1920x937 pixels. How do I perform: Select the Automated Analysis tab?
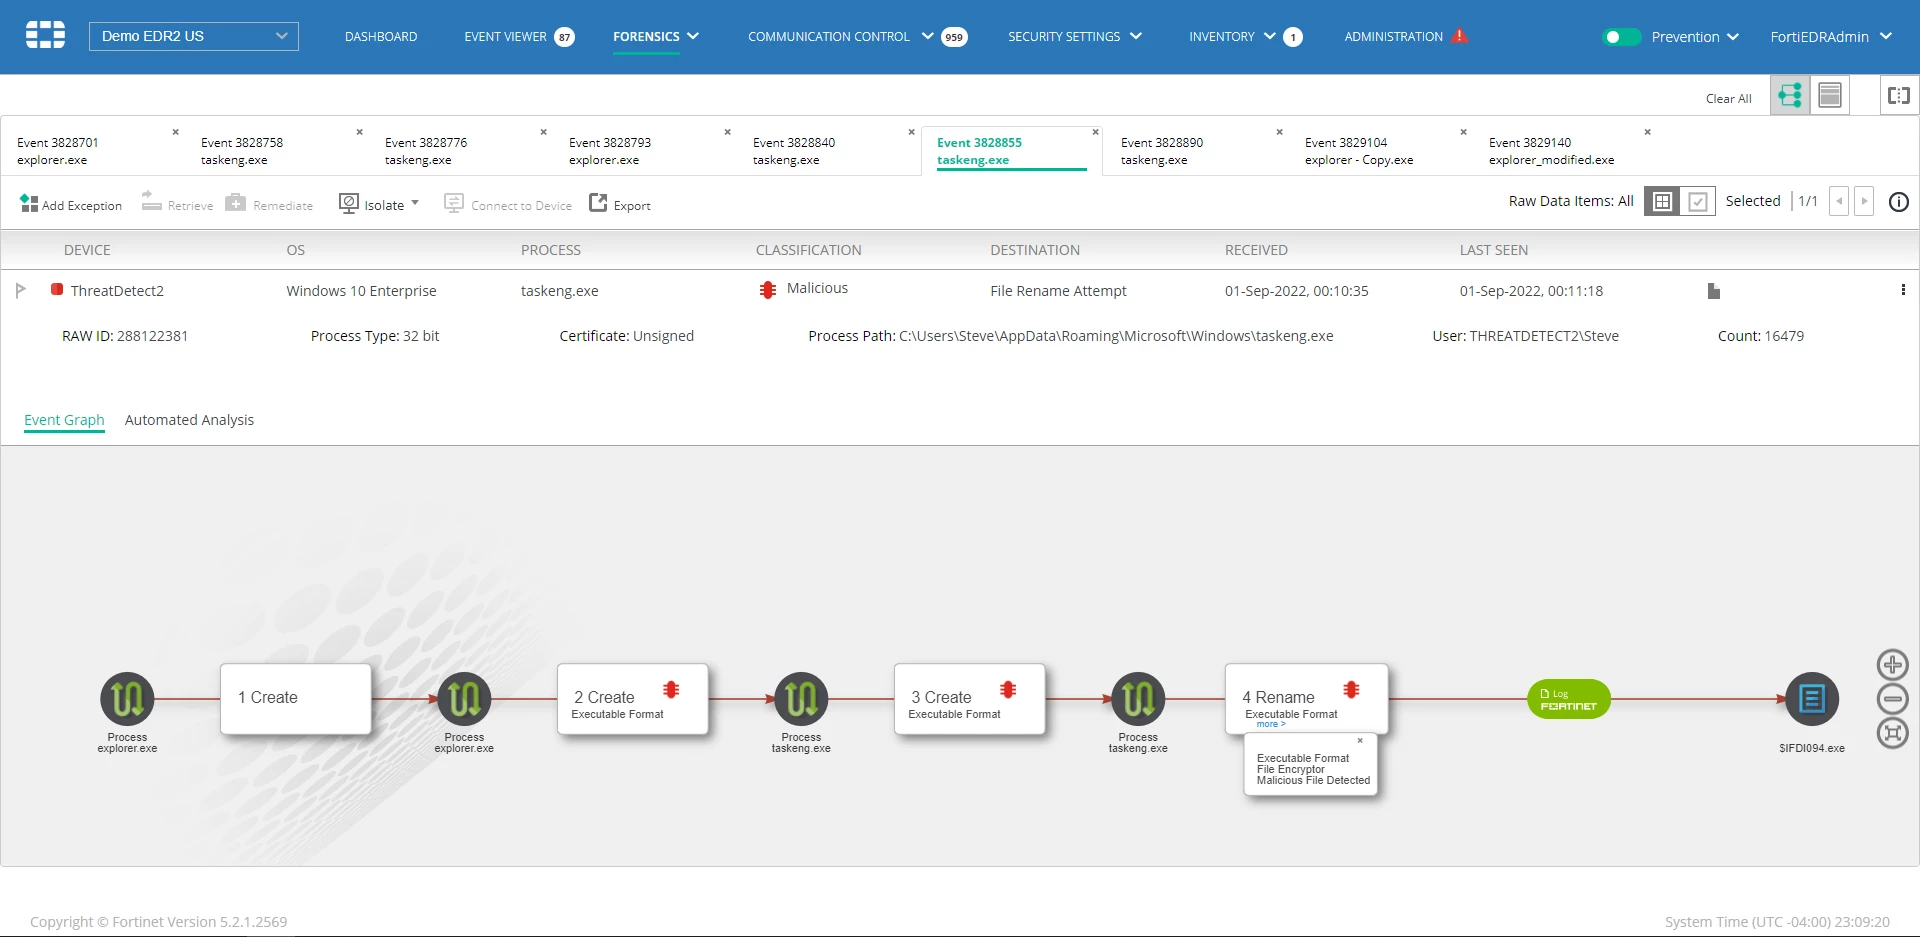pyautogui.click(x=189, y=420)
